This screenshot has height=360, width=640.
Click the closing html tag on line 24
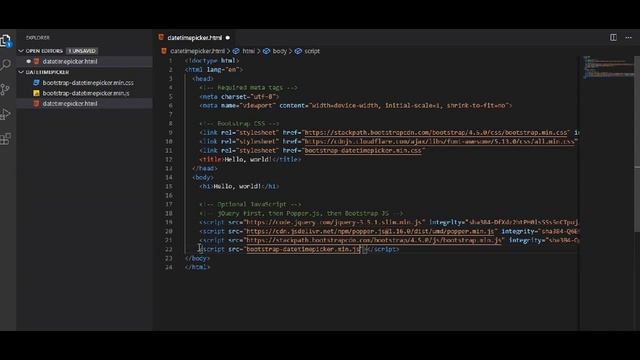coord(198,267)
